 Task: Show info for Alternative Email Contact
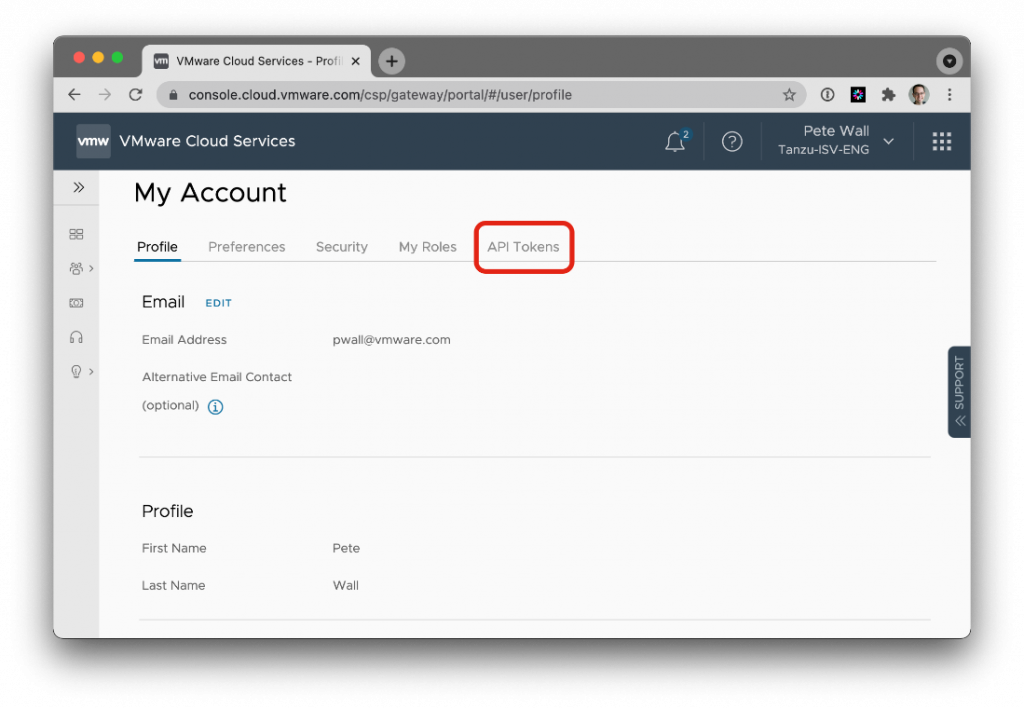click(215, 407)
